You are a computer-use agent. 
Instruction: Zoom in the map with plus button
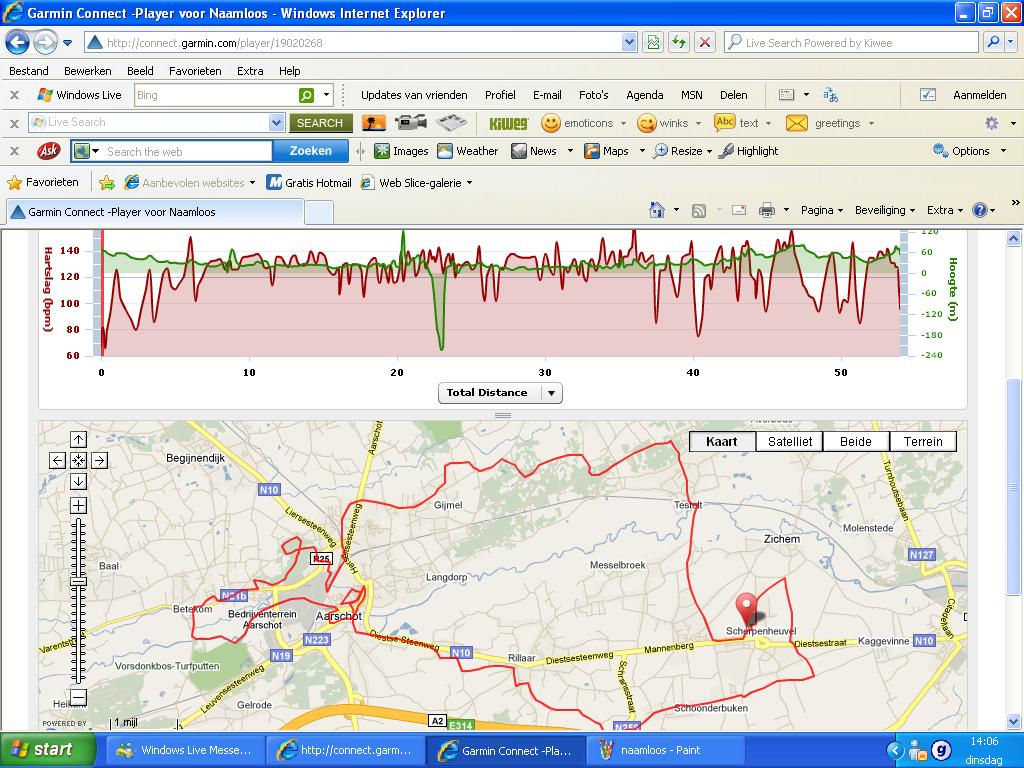pyautogui.click(x=78, y=505)
